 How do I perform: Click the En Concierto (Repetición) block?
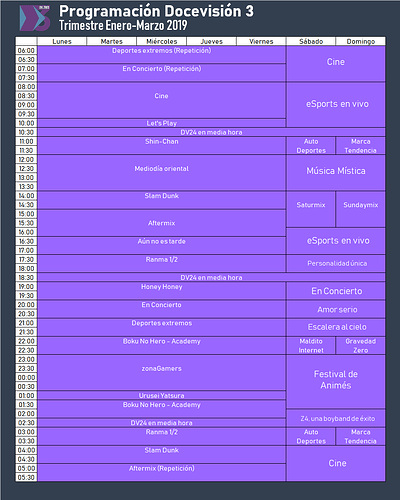162,73
